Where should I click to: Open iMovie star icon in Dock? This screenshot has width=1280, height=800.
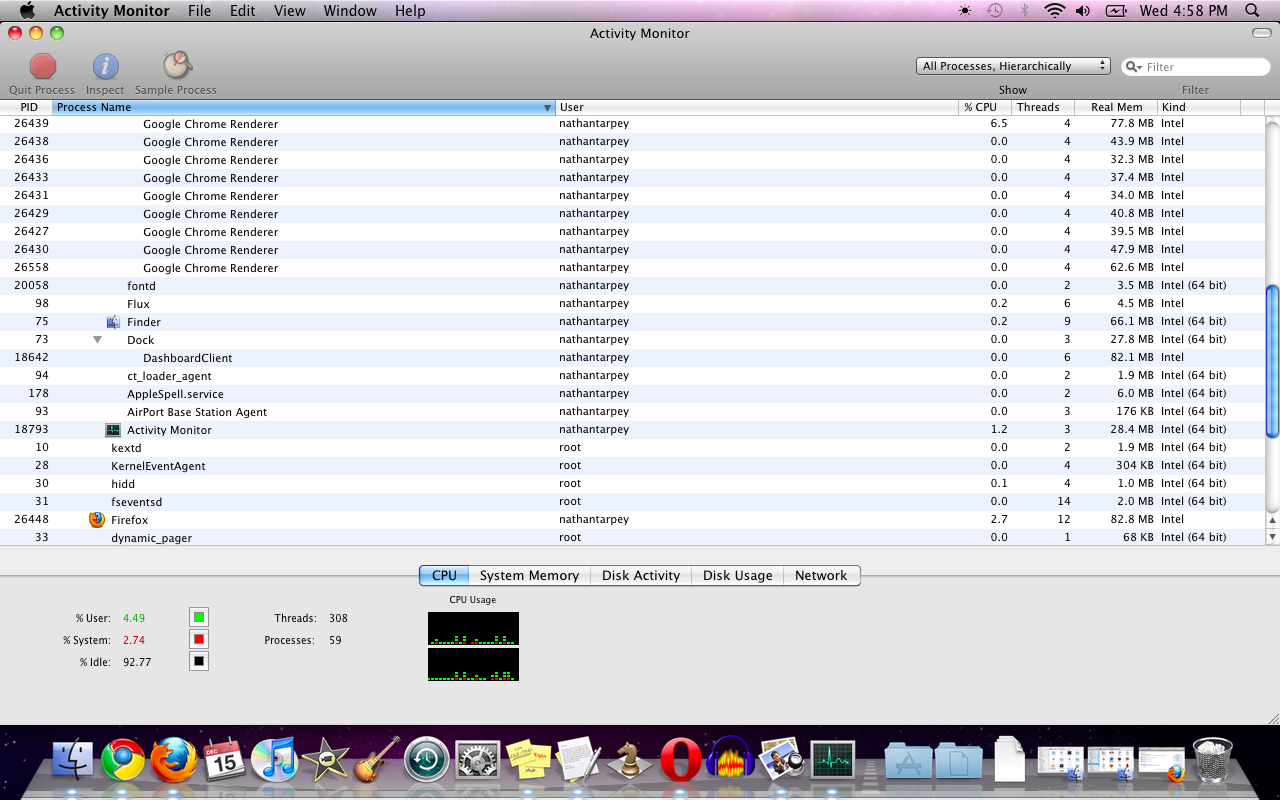[x=326, y=760]
